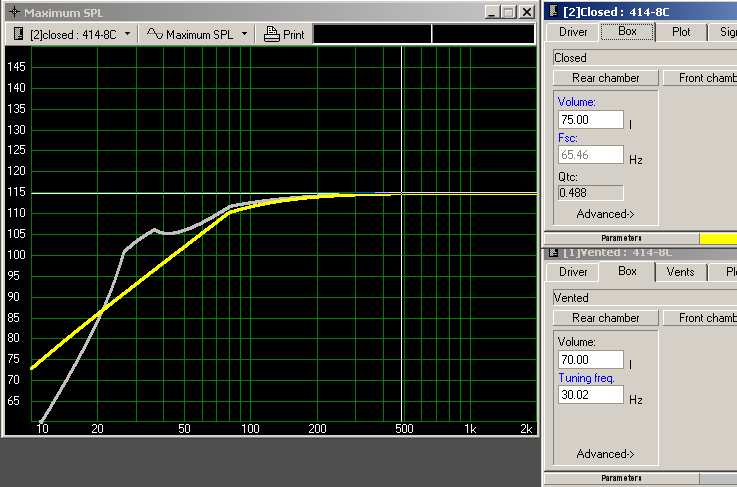The width and height of the screenshot is (737, 487).
Task: Select Box tab in Closed window
Action: [627, 31]
